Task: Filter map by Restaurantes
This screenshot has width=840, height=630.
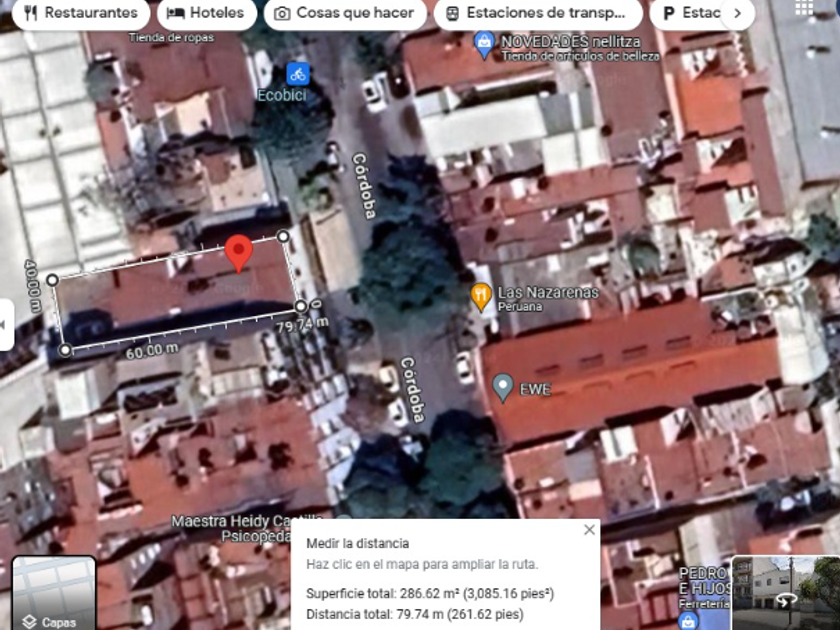Action: tap(81, 13)
